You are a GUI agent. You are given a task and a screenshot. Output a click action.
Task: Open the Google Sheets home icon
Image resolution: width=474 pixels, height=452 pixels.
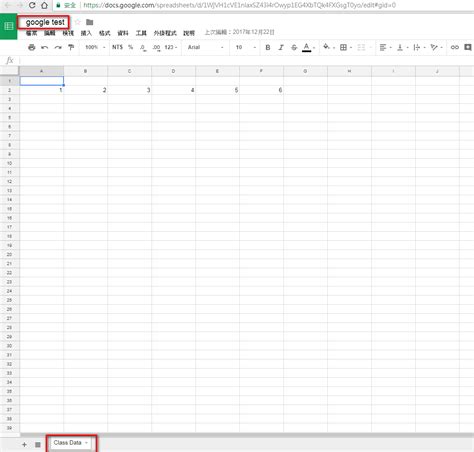pos(8,26)
